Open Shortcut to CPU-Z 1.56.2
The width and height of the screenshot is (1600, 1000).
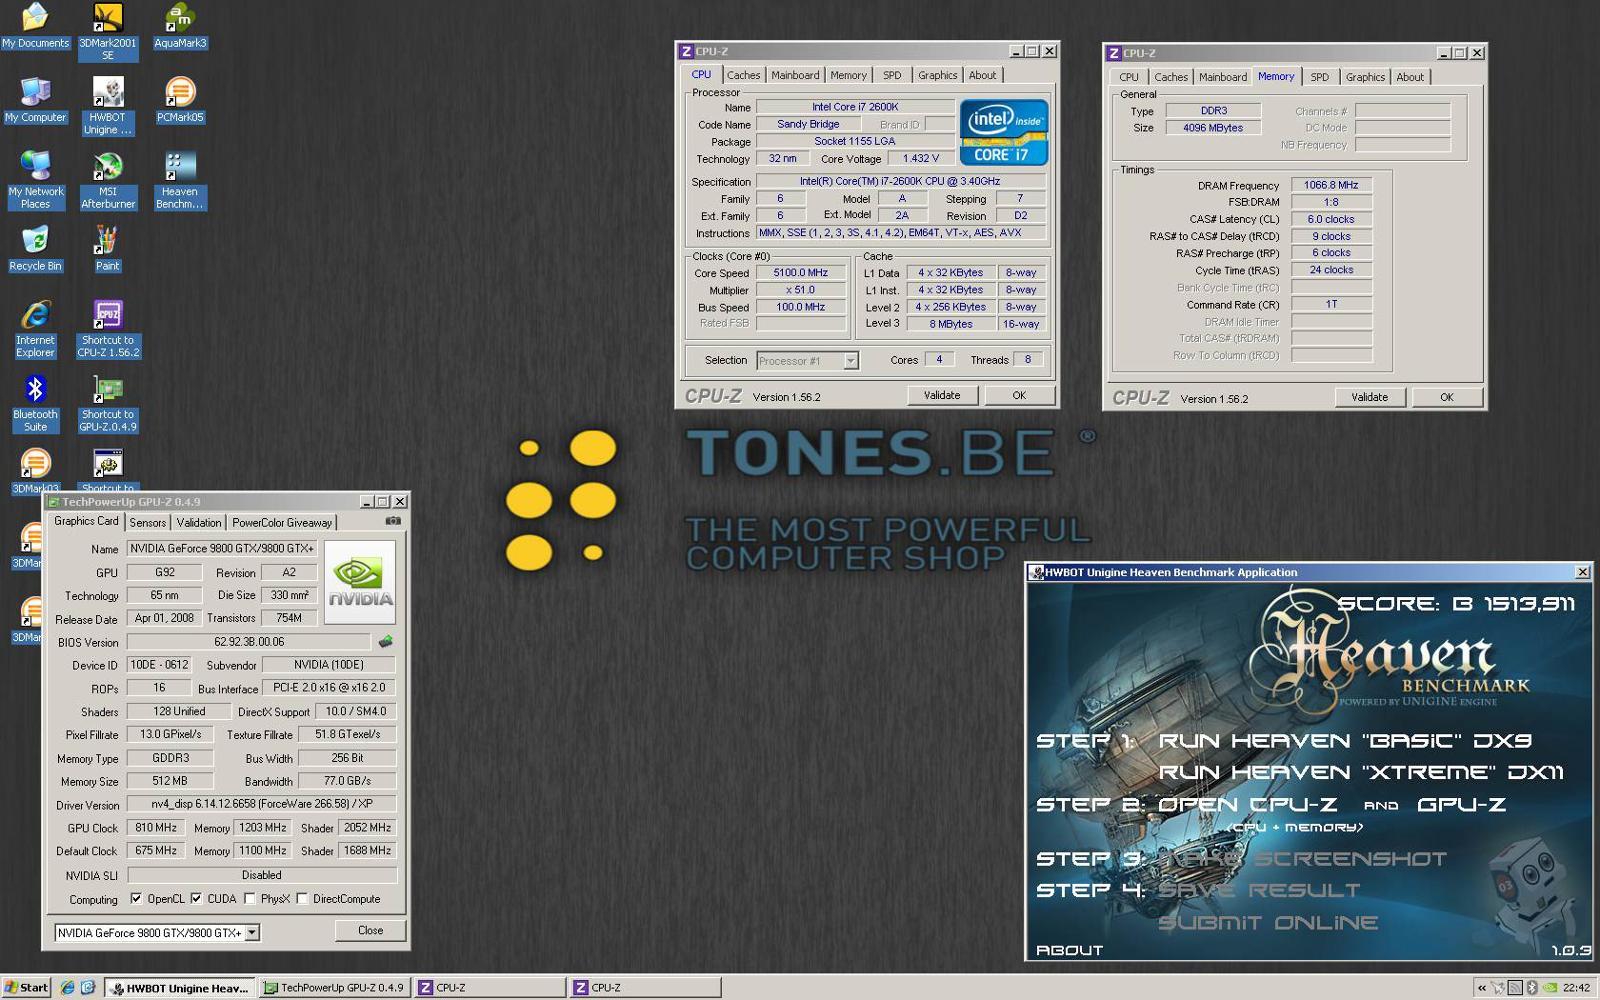(107, 328)
